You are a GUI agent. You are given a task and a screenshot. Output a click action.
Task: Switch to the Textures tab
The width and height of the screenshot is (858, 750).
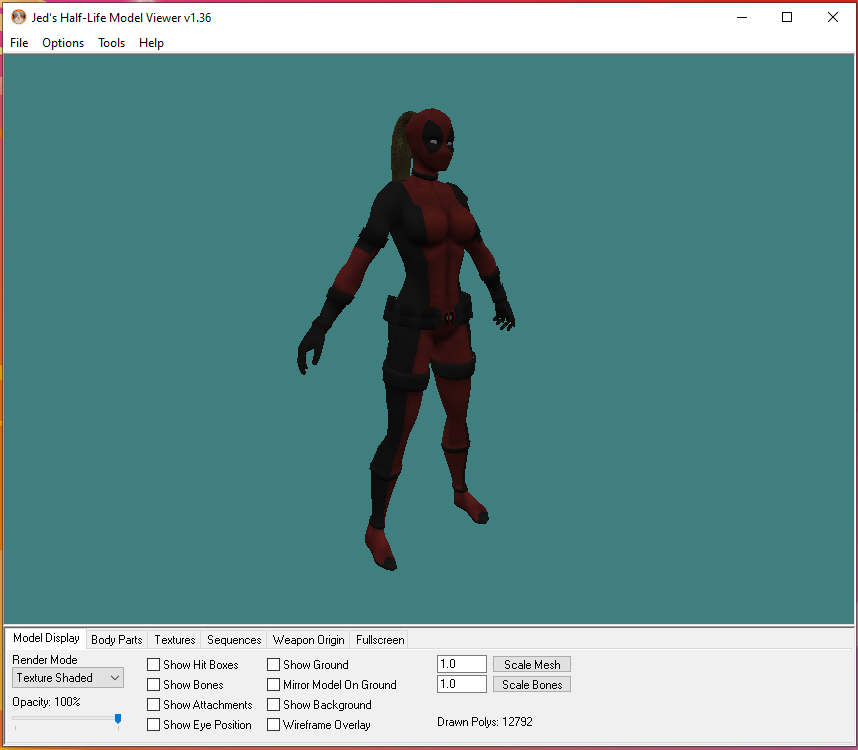(175, 639)
